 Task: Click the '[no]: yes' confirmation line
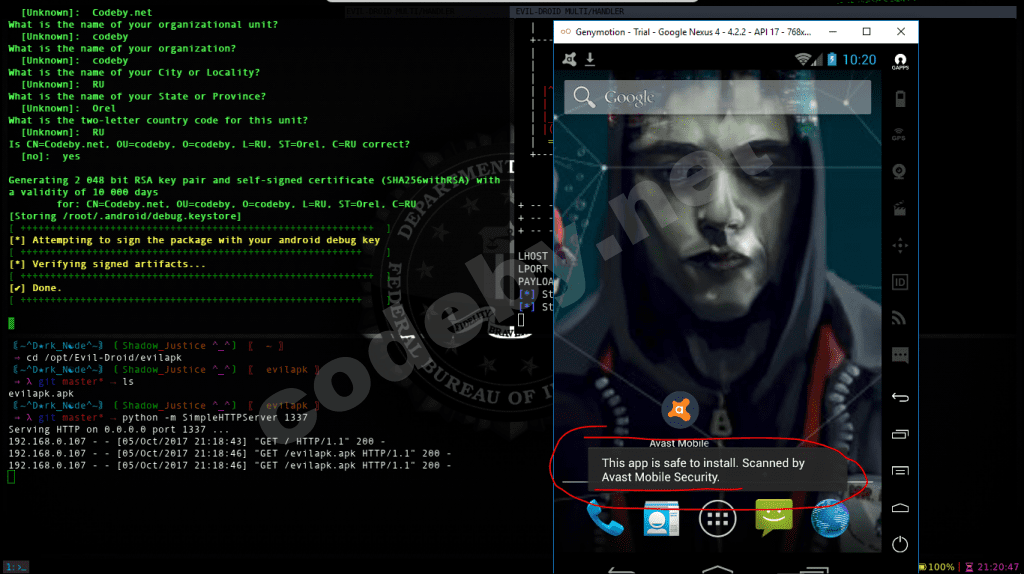pyautogui.click(x=50, y=156)
